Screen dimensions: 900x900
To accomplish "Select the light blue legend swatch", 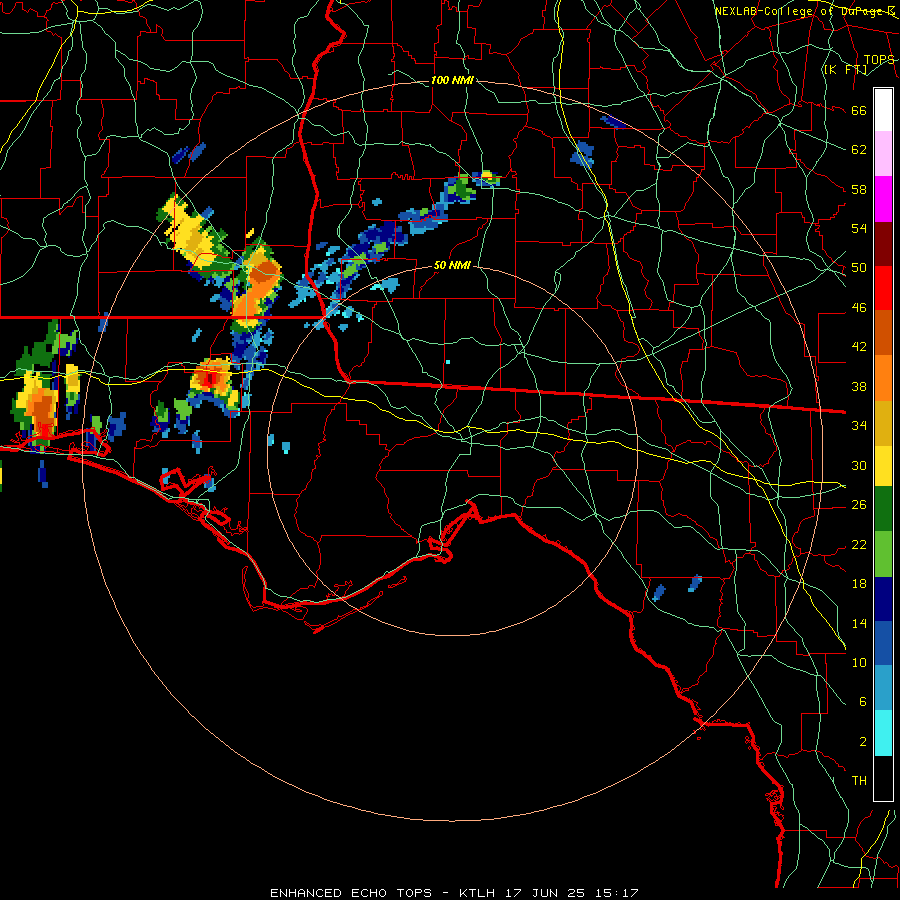I will tap(883, 688).
